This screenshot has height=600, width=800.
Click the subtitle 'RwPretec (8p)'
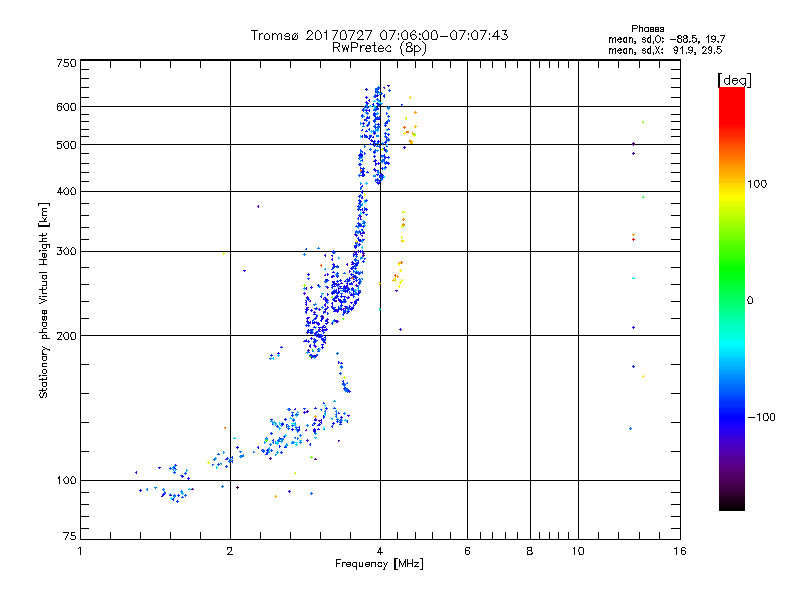coord(379,48)
